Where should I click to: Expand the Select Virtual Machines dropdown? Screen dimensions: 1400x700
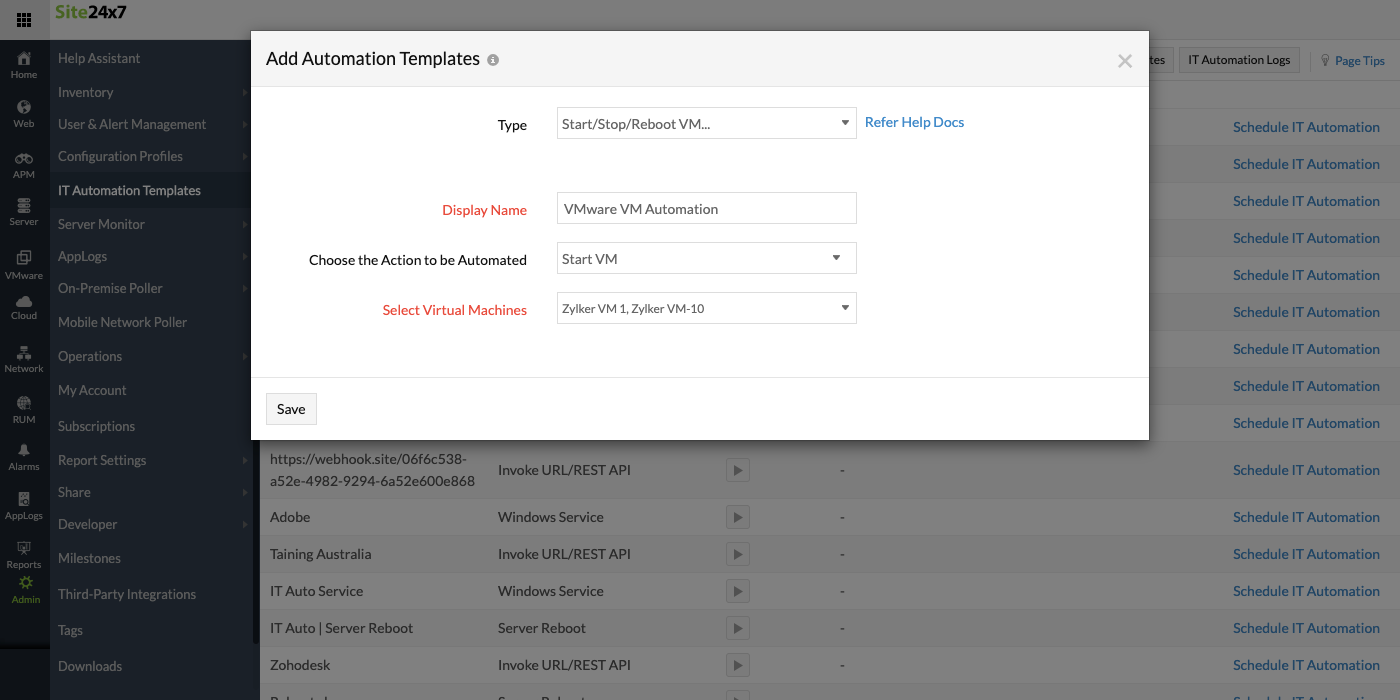pyautogui.click(x=706, y=308)
